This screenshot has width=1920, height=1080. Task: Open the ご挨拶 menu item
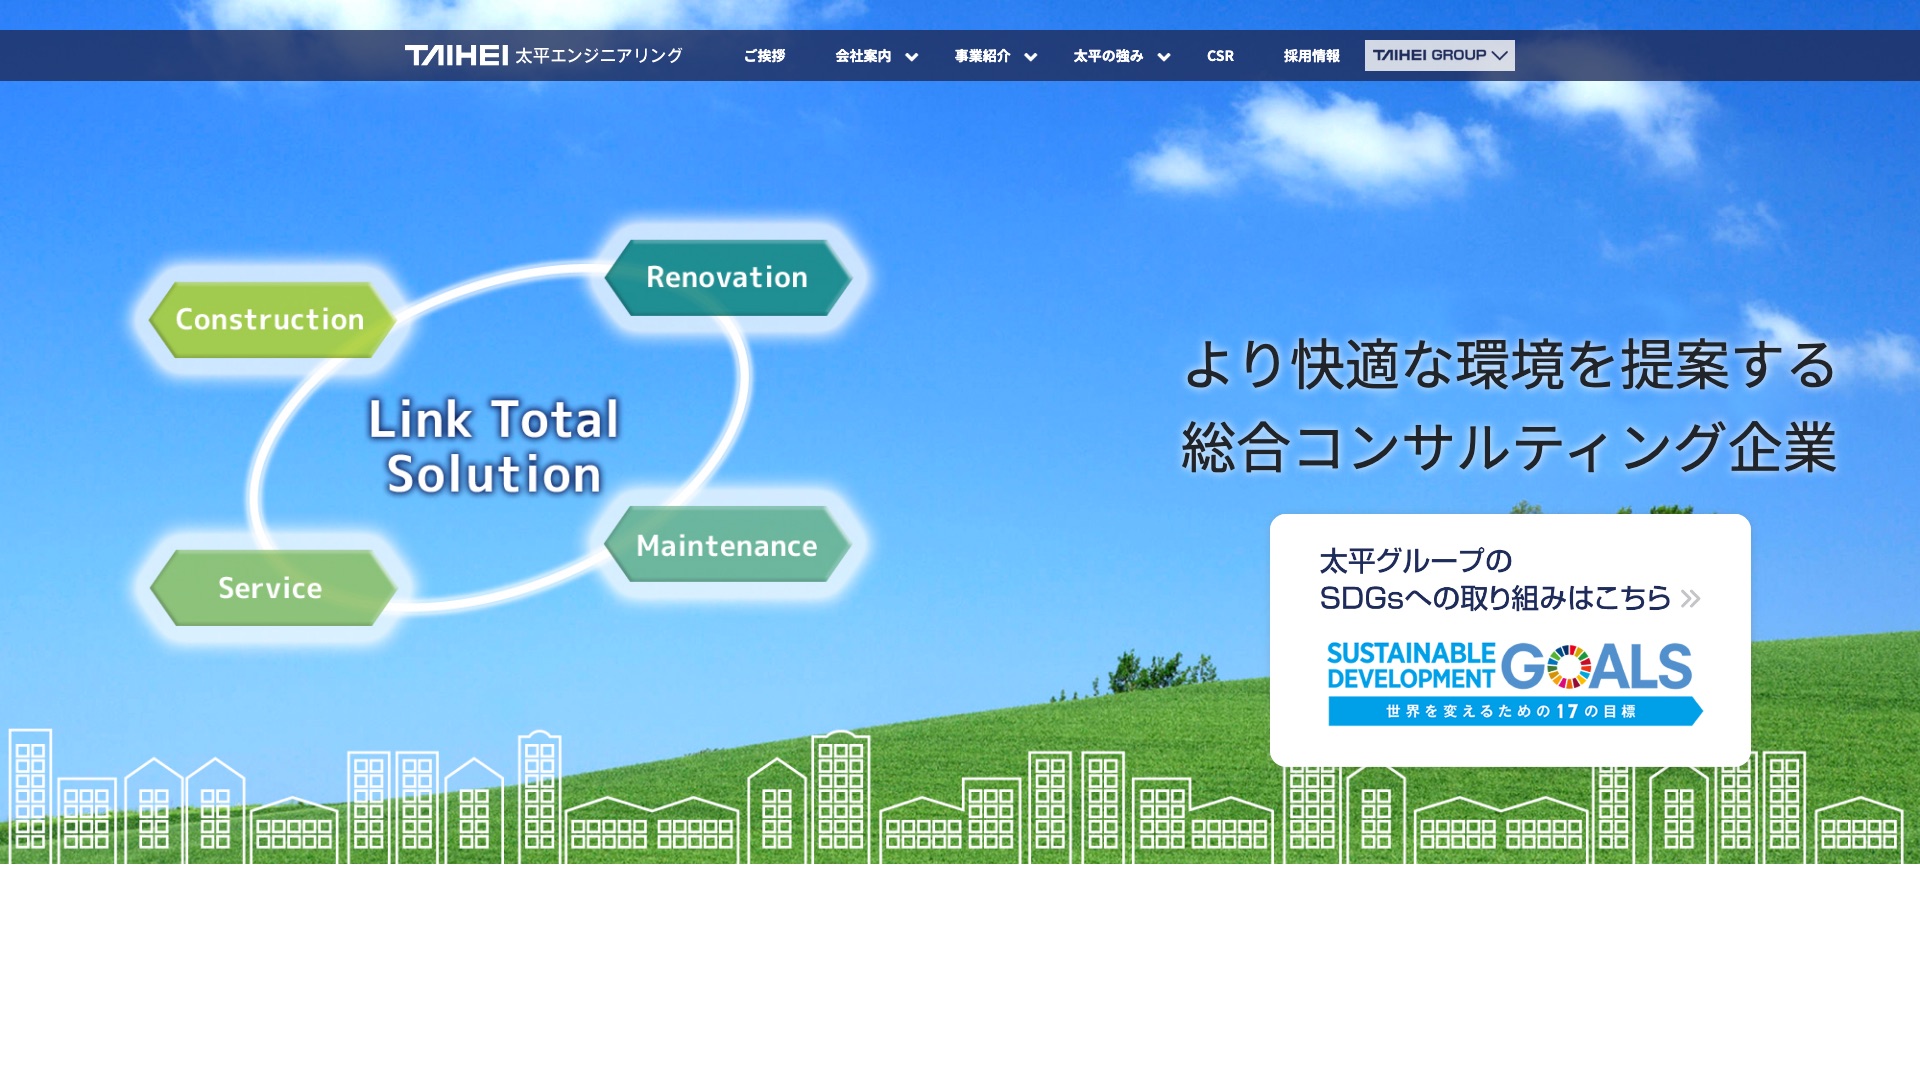click(x=764, y=56)
